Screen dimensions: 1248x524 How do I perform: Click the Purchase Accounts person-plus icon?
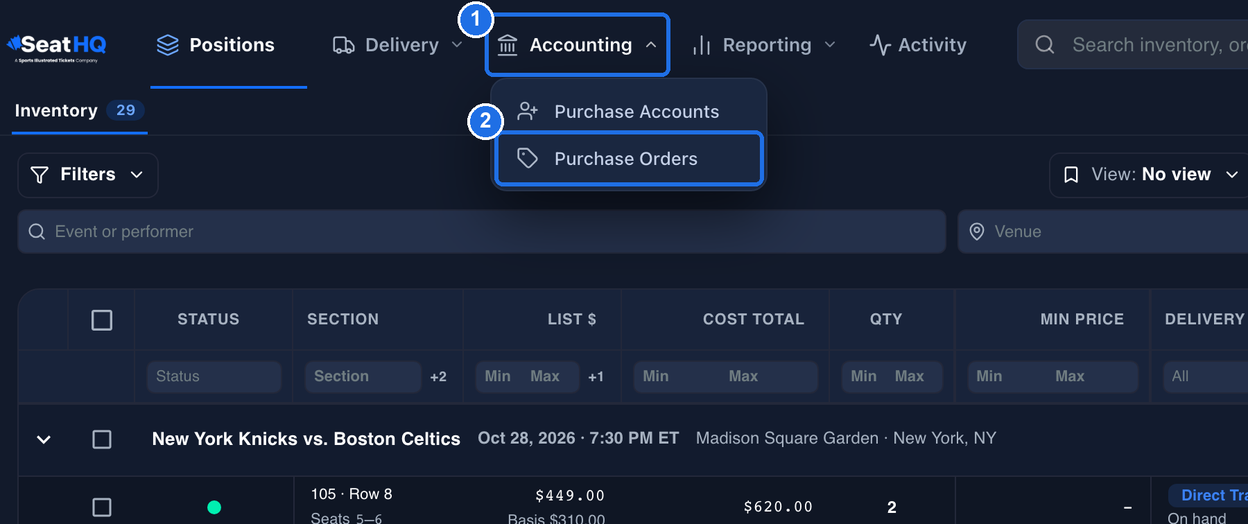coord(527,111)
